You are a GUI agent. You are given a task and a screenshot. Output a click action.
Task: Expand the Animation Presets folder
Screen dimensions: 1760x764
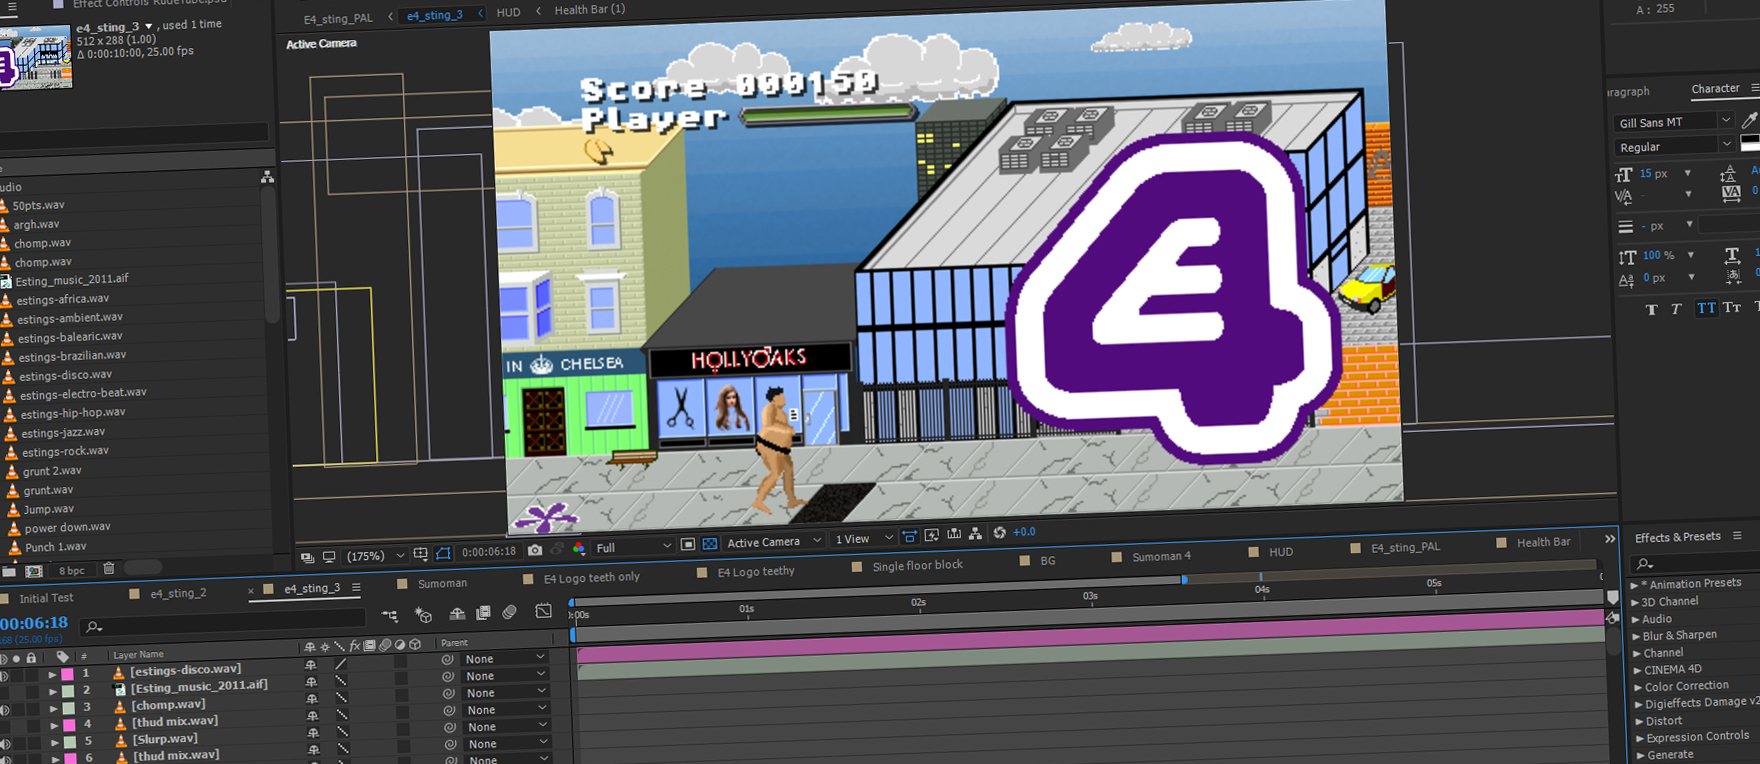point(1635,584)
